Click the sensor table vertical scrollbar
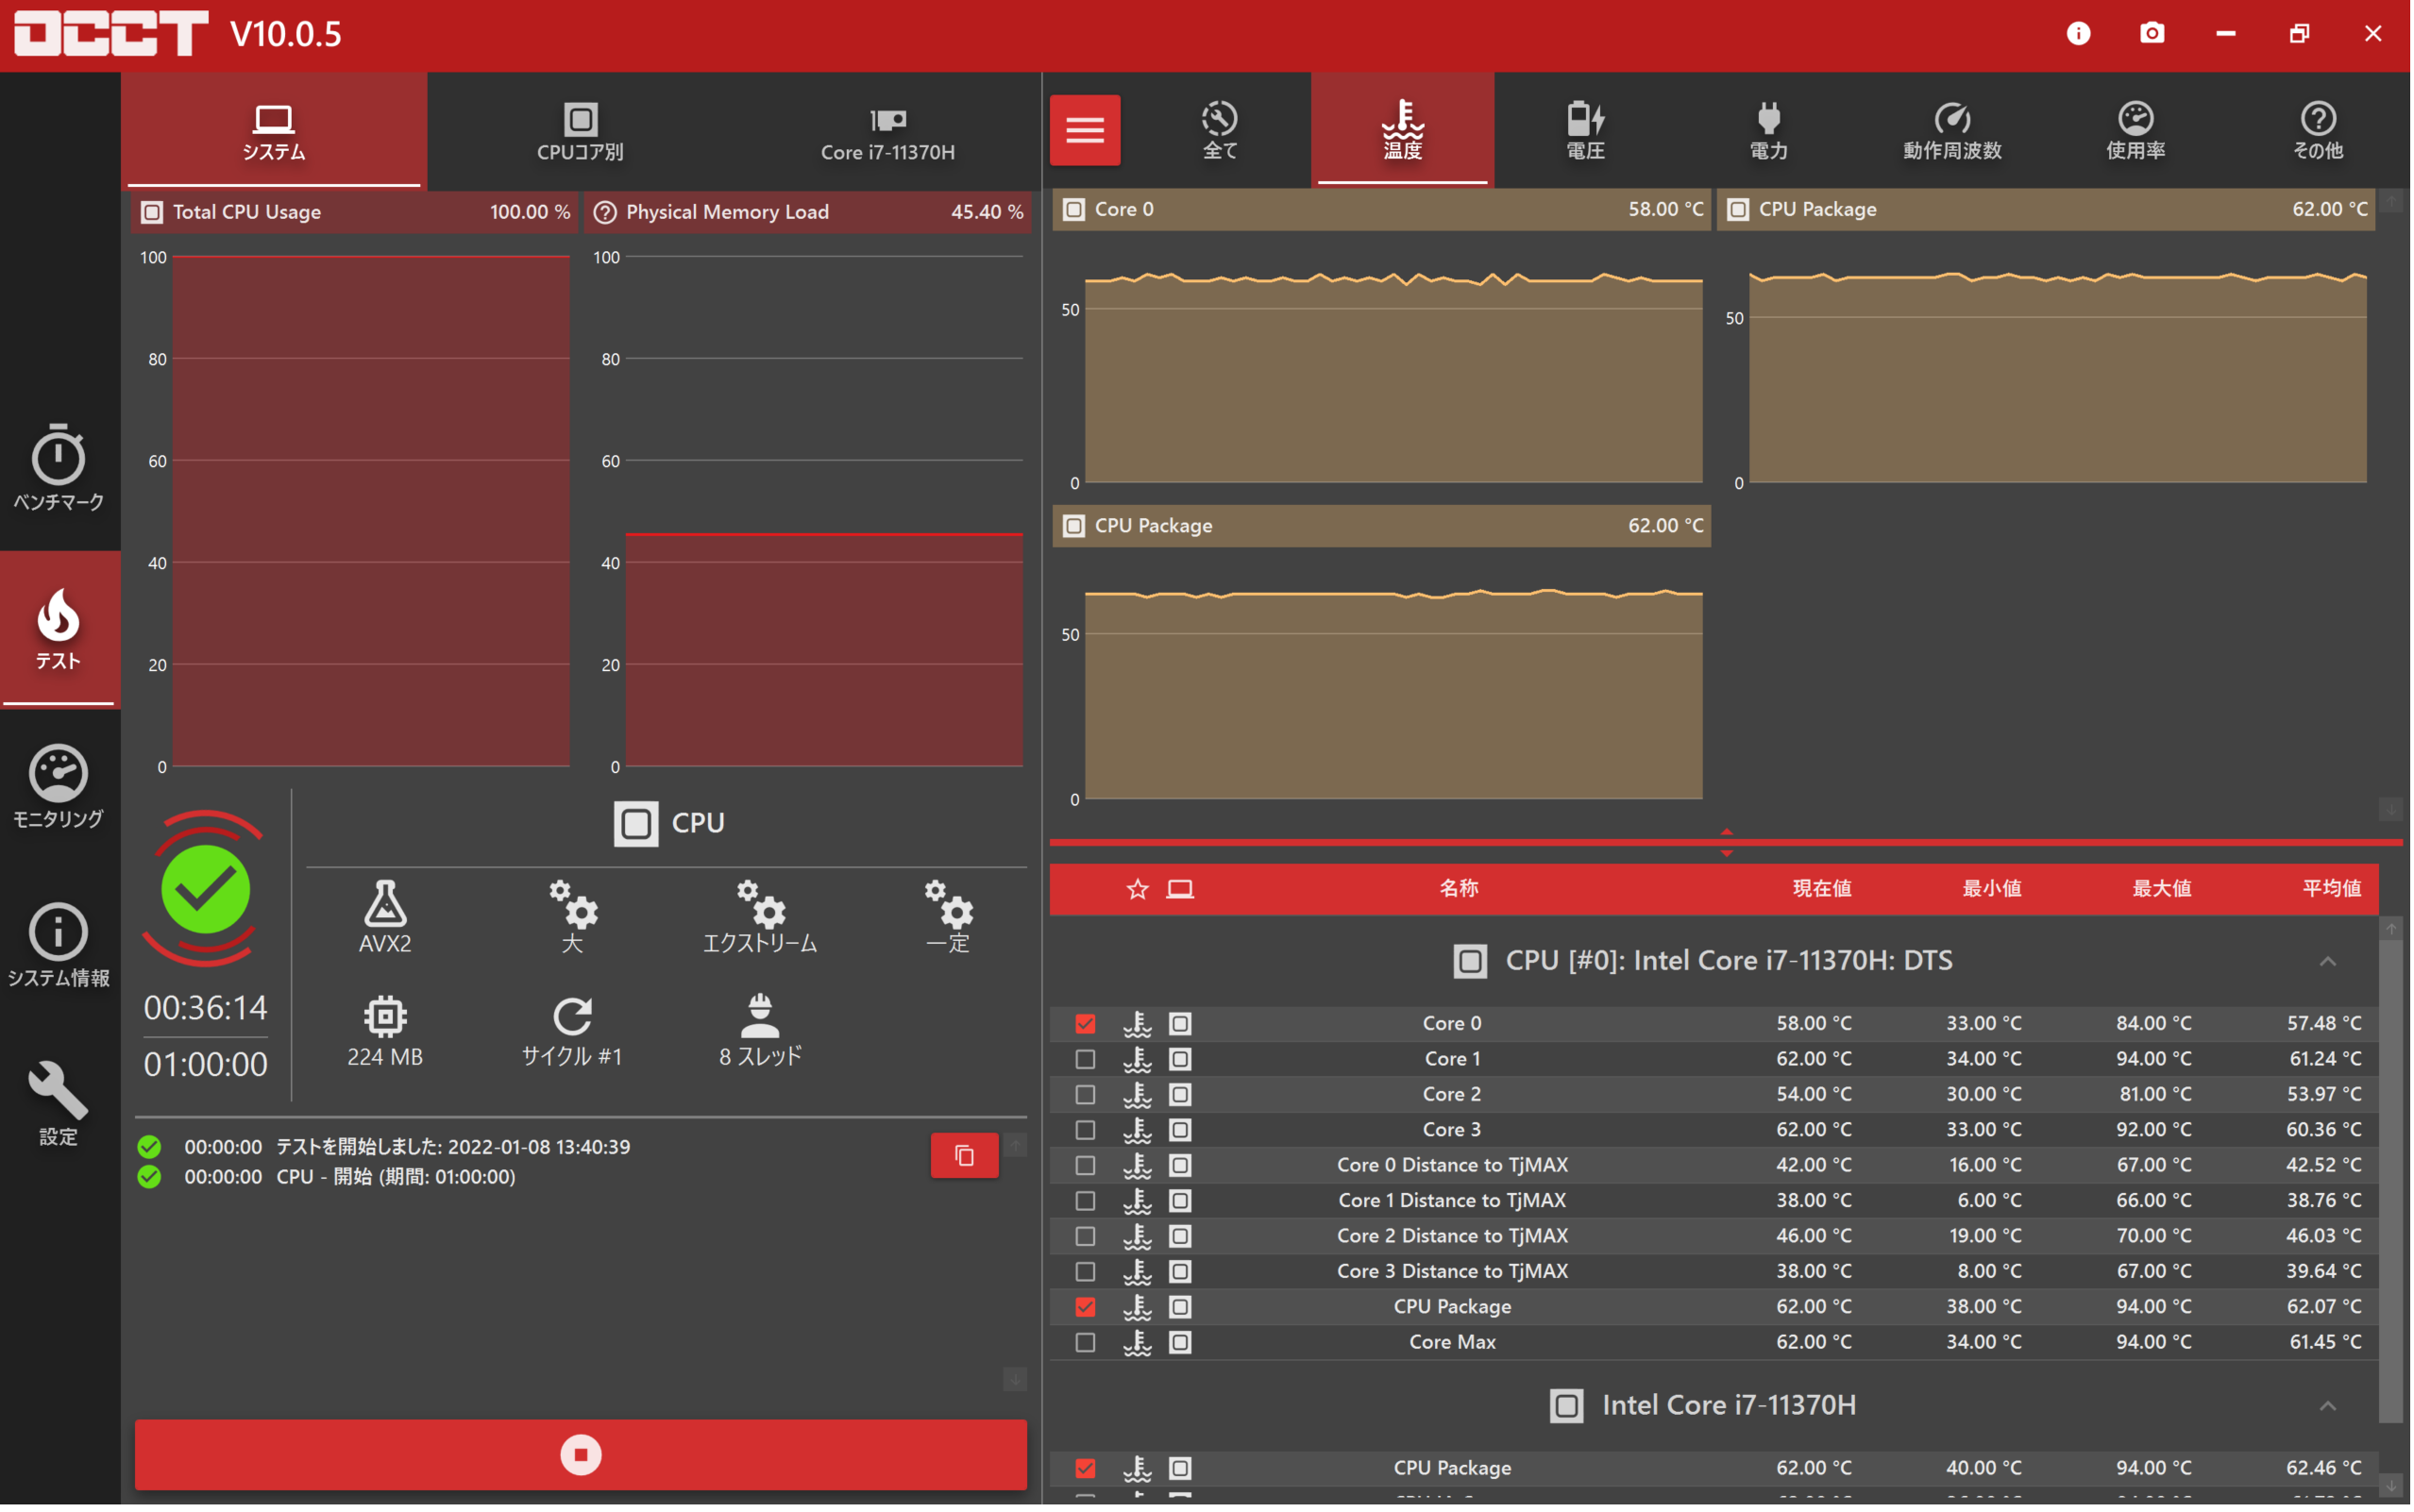Viewport: 2414px width, 1512px height. 2393,1180
